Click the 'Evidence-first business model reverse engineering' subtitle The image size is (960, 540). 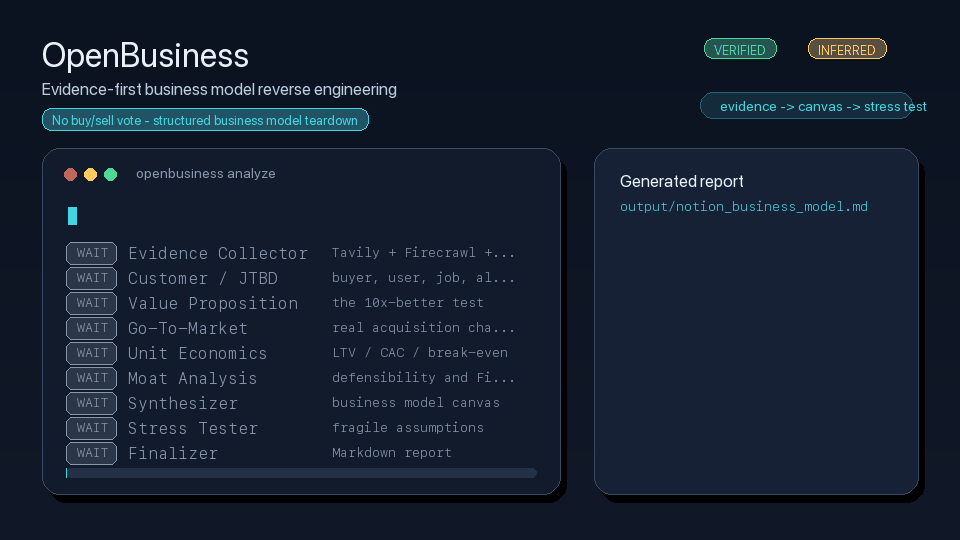[219, 89]
